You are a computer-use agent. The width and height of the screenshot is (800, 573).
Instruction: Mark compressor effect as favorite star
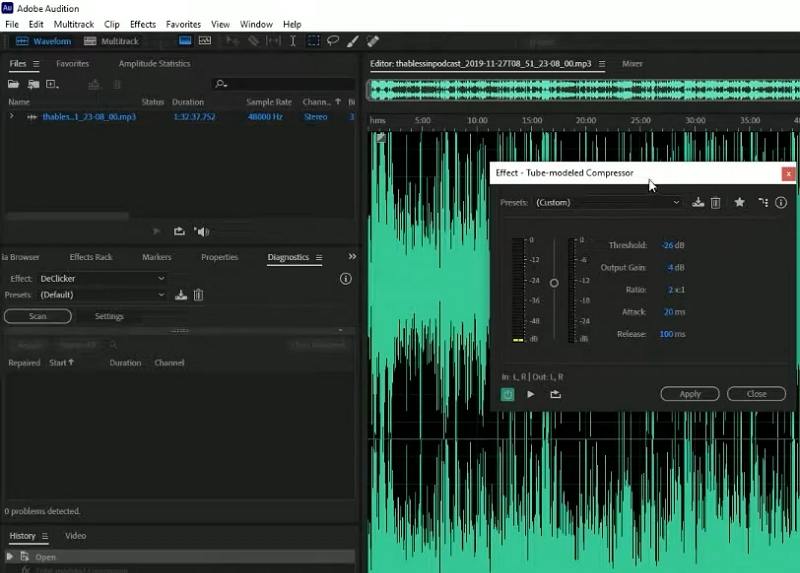(740, 202)
